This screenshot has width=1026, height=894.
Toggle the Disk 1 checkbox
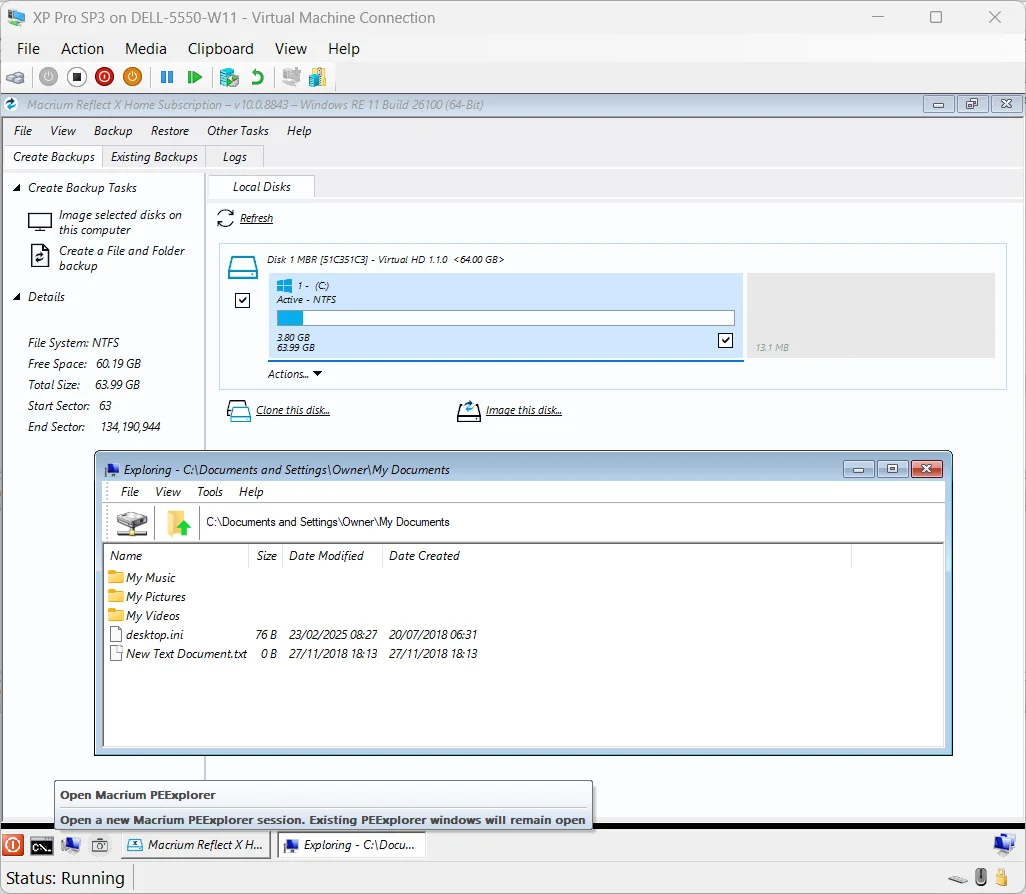(242, 300)
